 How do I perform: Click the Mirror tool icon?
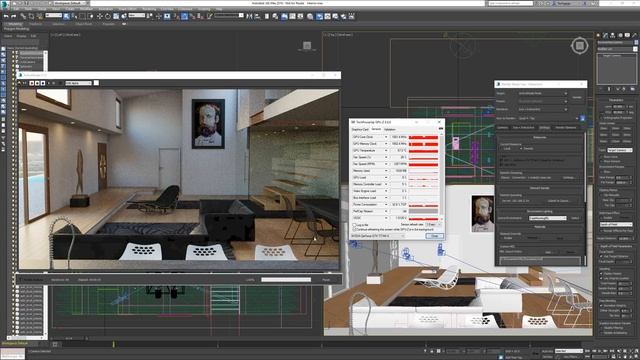[x=249, y=16]
